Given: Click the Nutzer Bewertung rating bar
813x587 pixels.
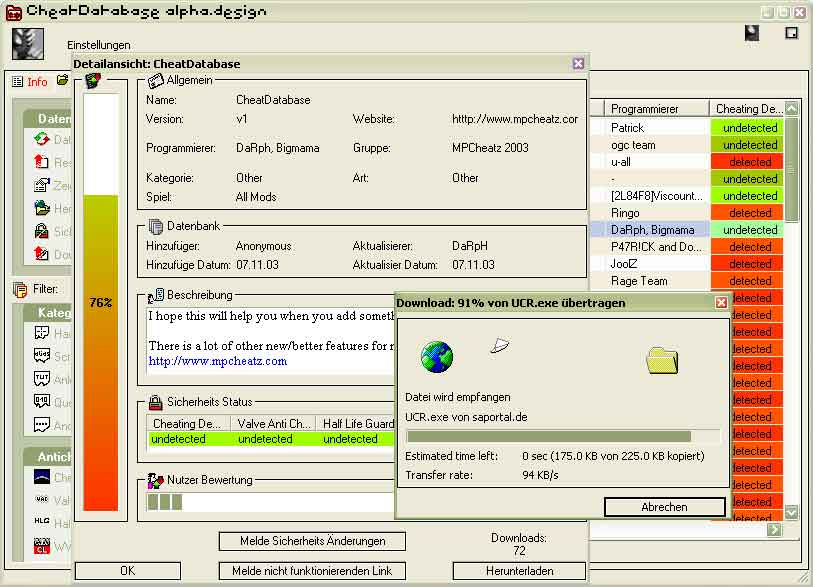Looking at the screenshot, I should (x=270, y=501).
